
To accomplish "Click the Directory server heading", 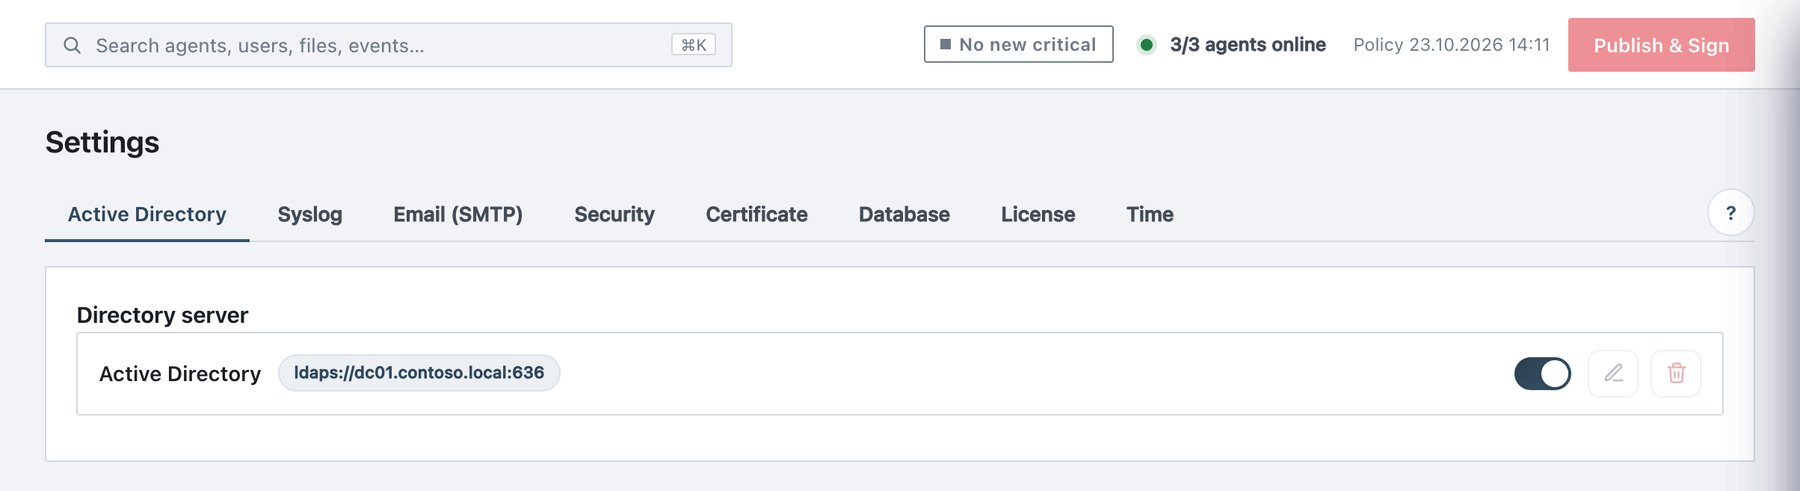I will click(x=162, y=315).
